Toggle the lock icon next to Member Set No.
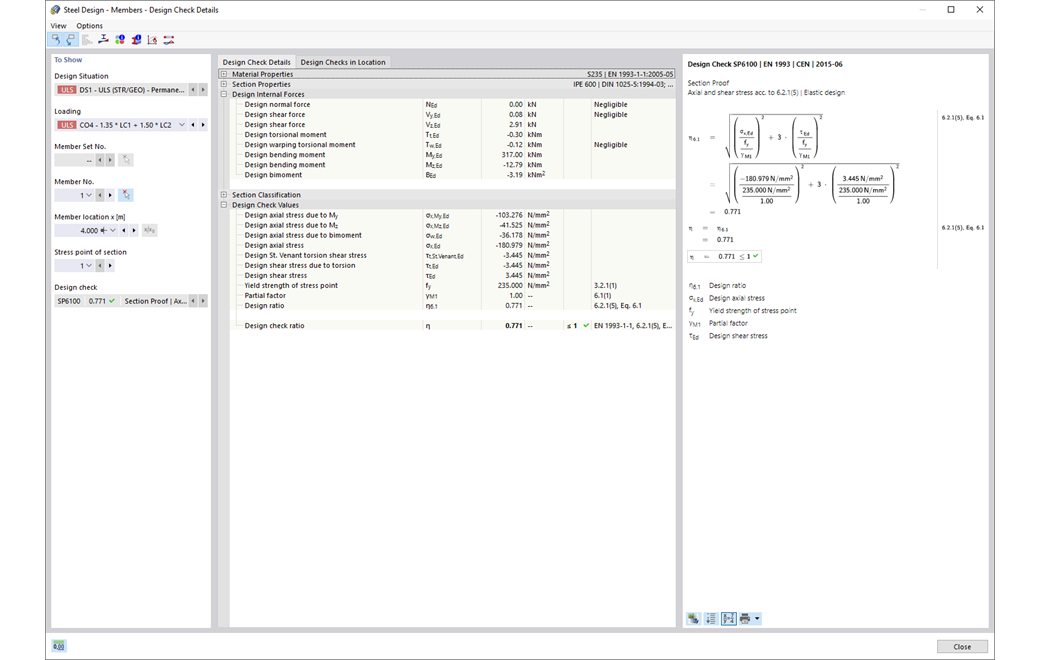Screen dimensions: 1040x660 coord(126,159)
